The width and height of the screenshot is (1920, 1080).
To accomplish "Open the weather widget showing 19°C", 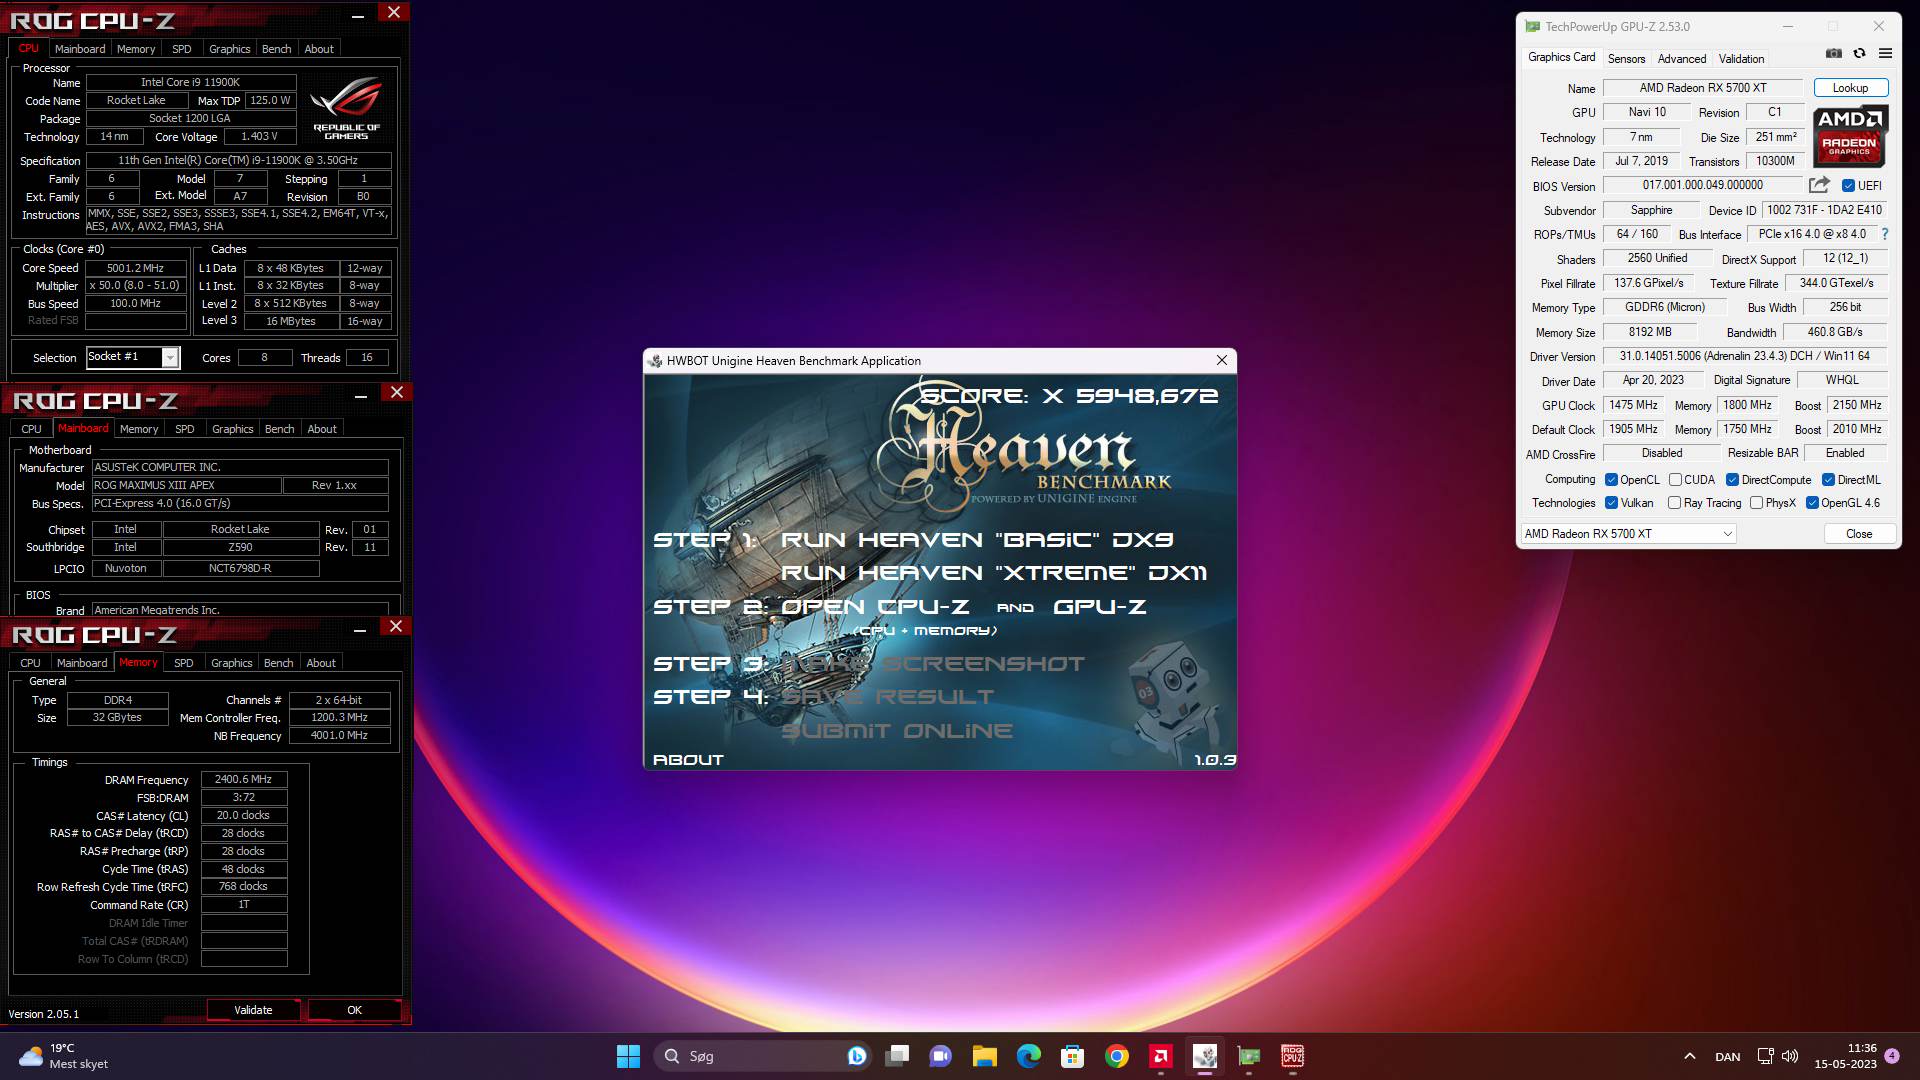I will [64, 1056].
